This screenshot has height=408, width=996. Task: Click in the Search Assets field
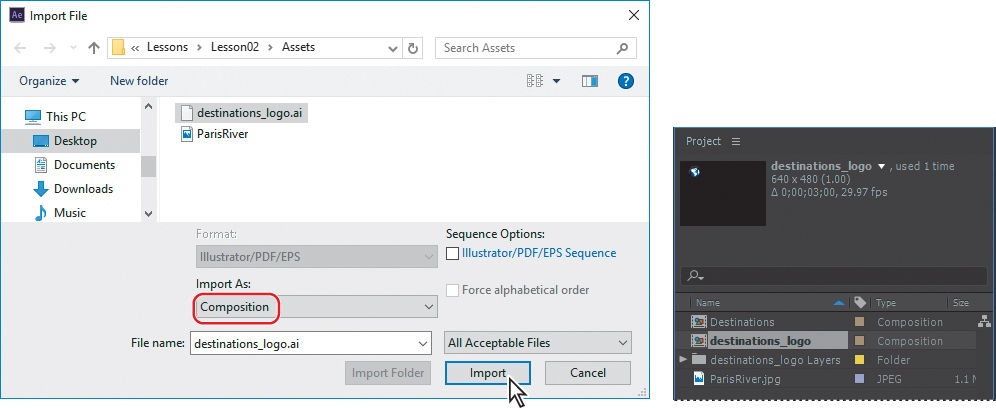point(535,48)
